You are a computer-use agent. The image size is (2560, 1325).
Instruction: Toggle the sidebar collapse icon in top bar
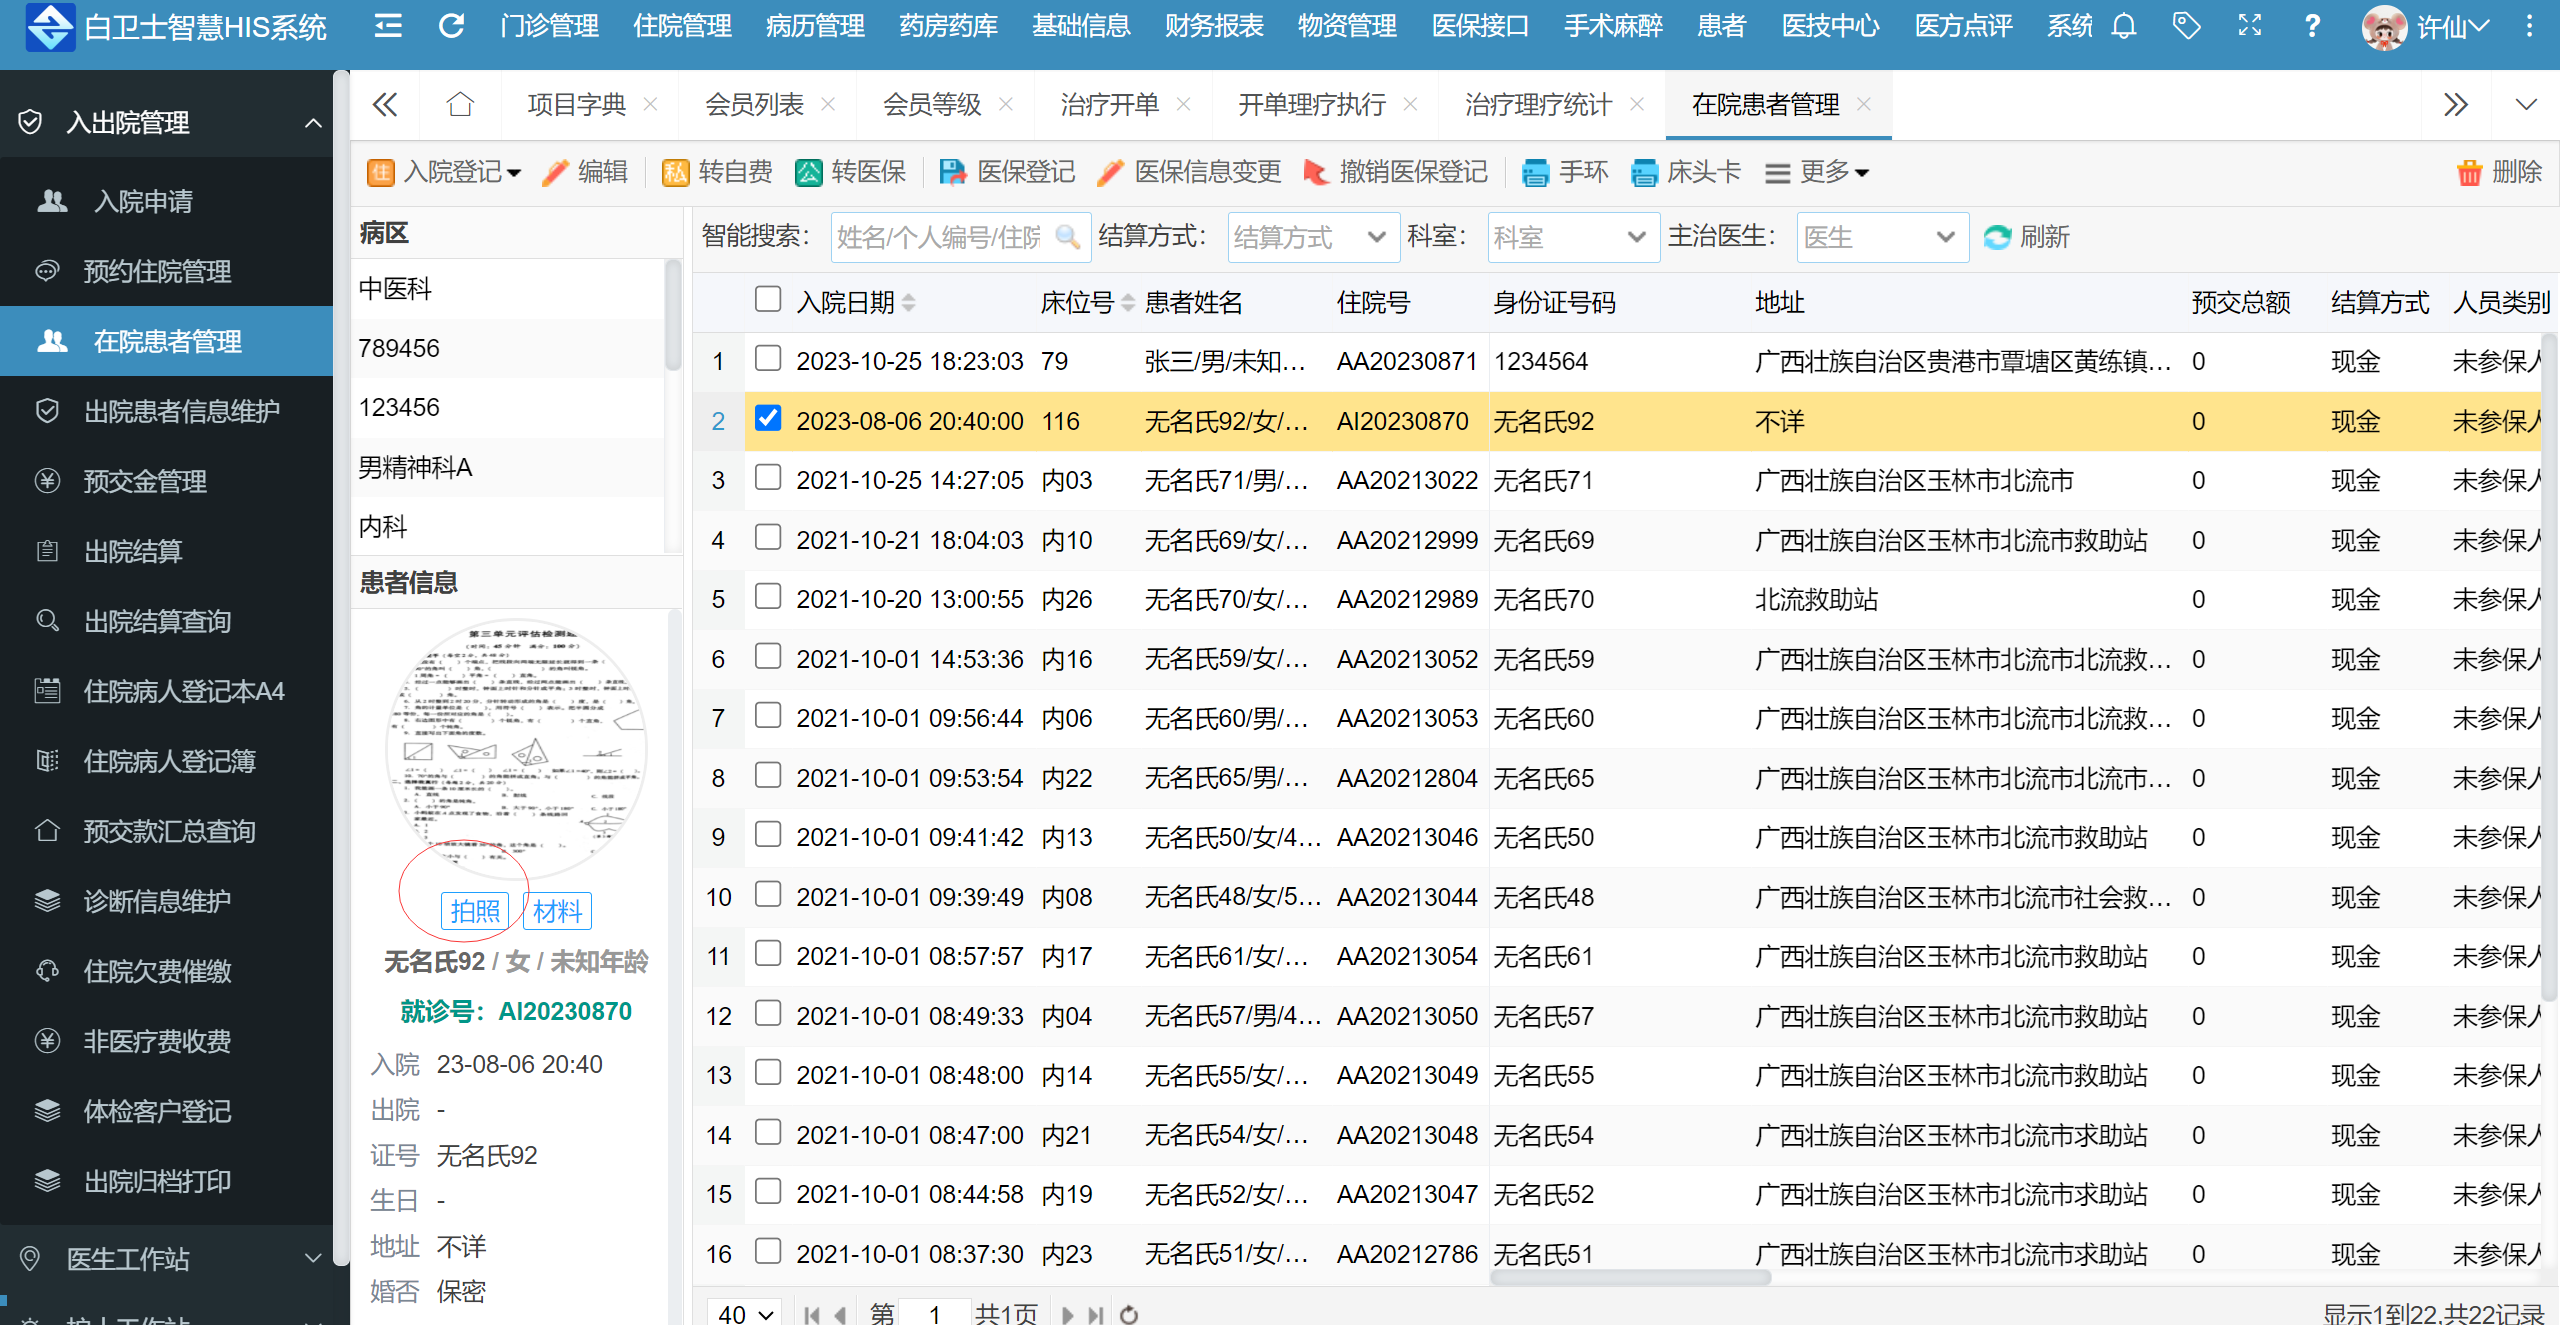point(388,26)
